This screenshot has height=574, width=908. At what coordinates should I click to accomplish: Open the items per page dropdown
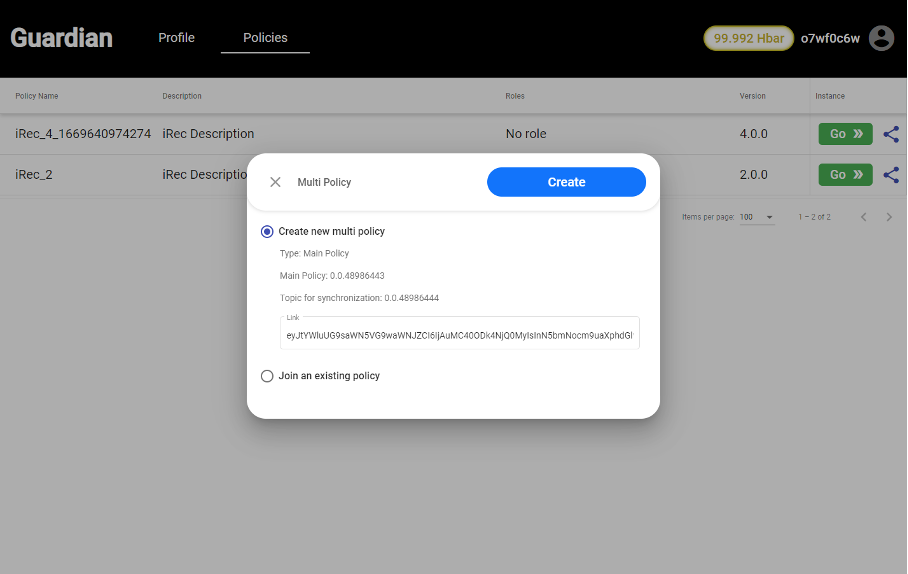757,217
